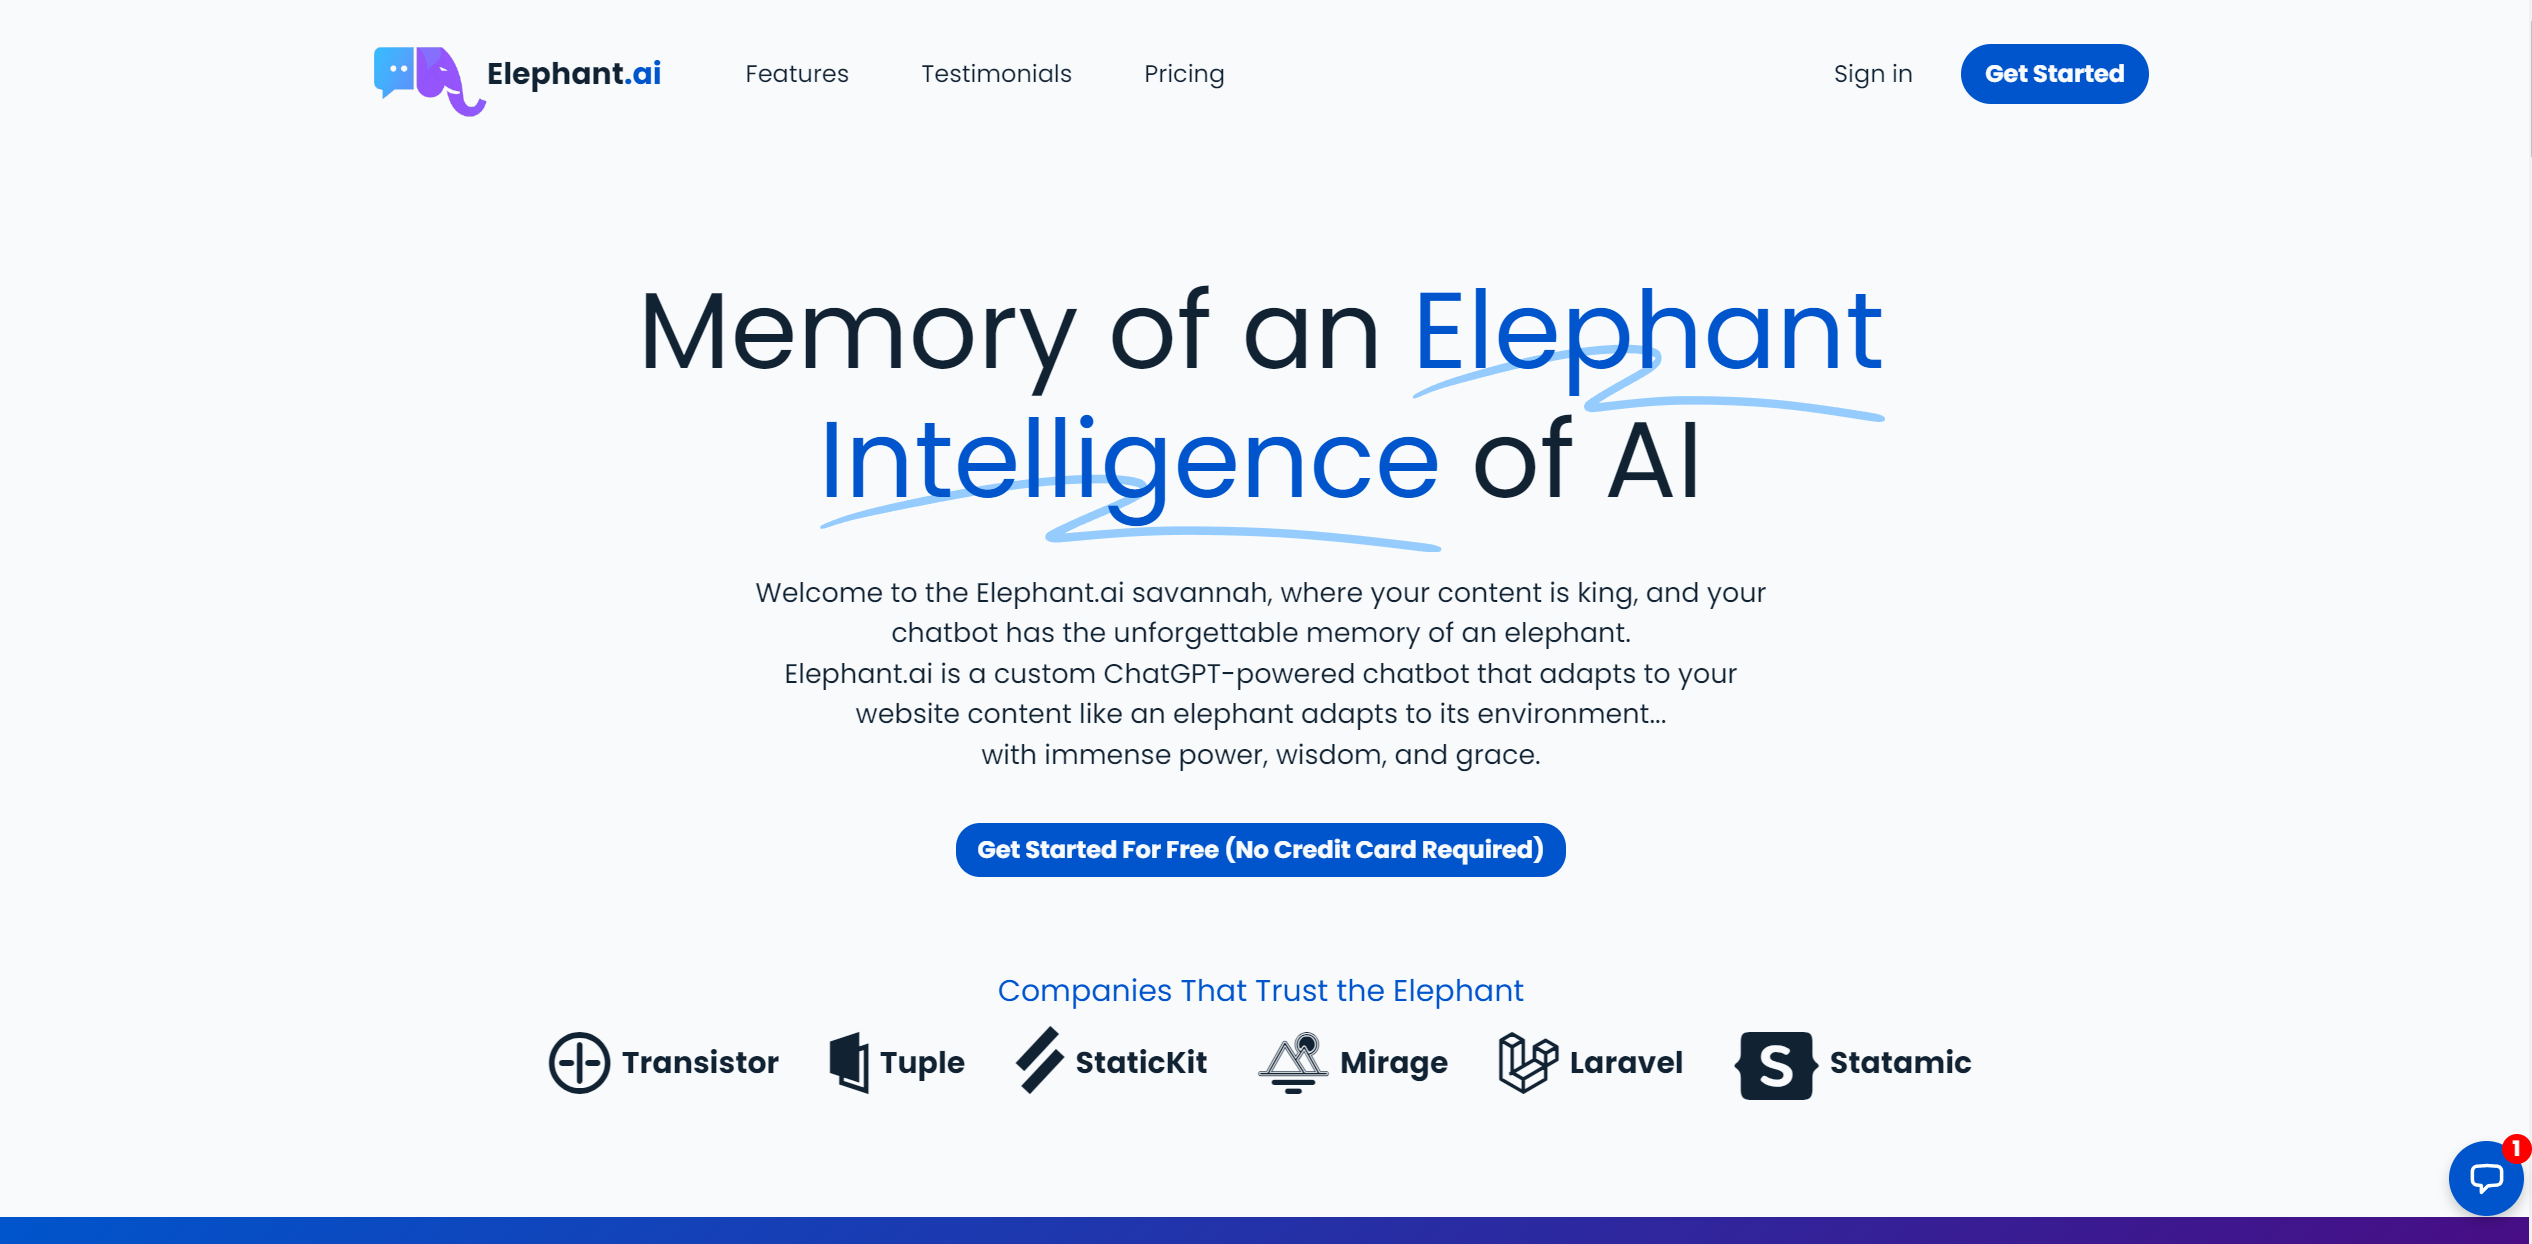Click the Mirage company icon
Screen dimensions: 2532x1244
(1292, 1063)
